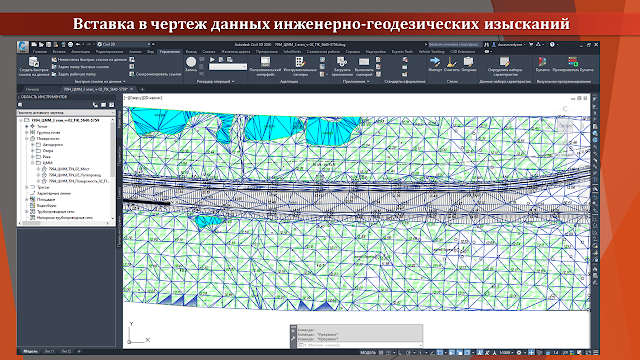
Task: Switch to the Главная ribbon tab
Action: tap(40, 52)
